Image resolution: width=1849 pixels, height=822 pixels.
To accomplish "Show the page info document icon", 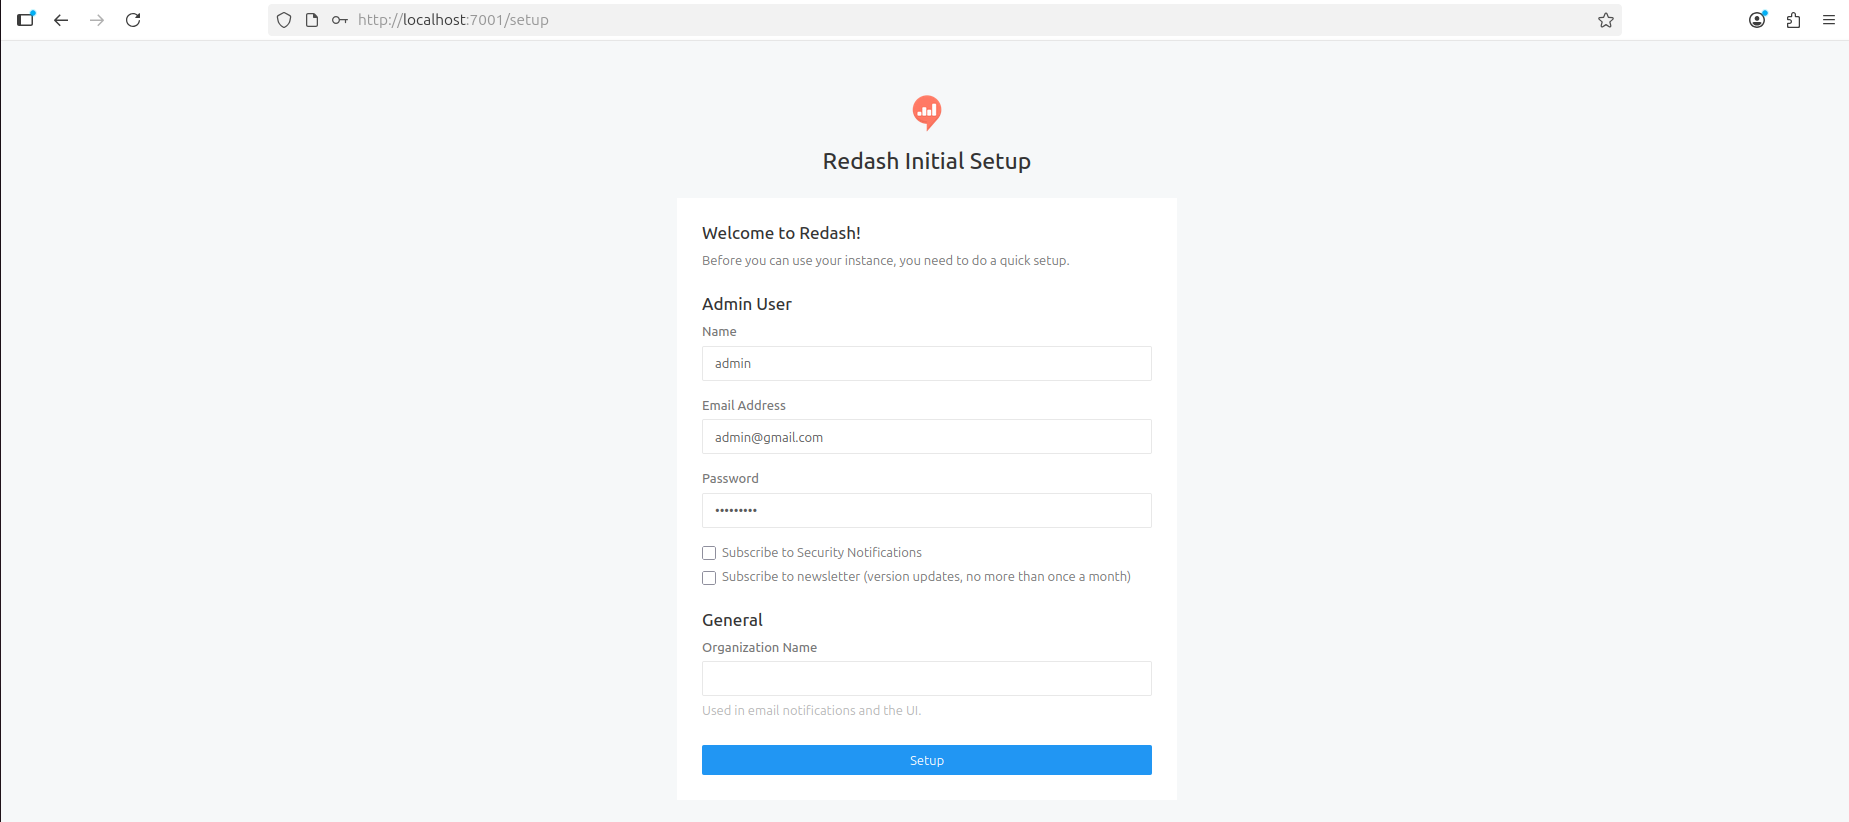I will click(x=312, y=20).
